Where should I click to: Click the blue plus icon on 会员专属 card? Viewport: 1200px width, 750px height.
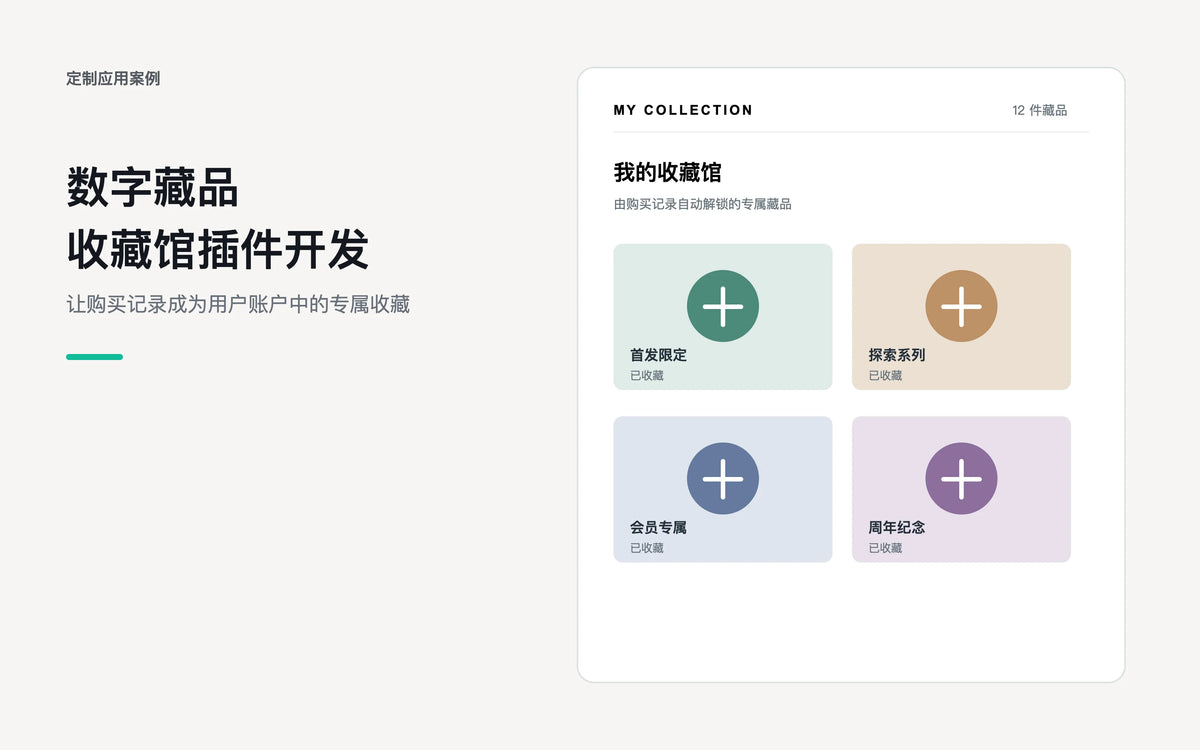click(x=723, y=479)
